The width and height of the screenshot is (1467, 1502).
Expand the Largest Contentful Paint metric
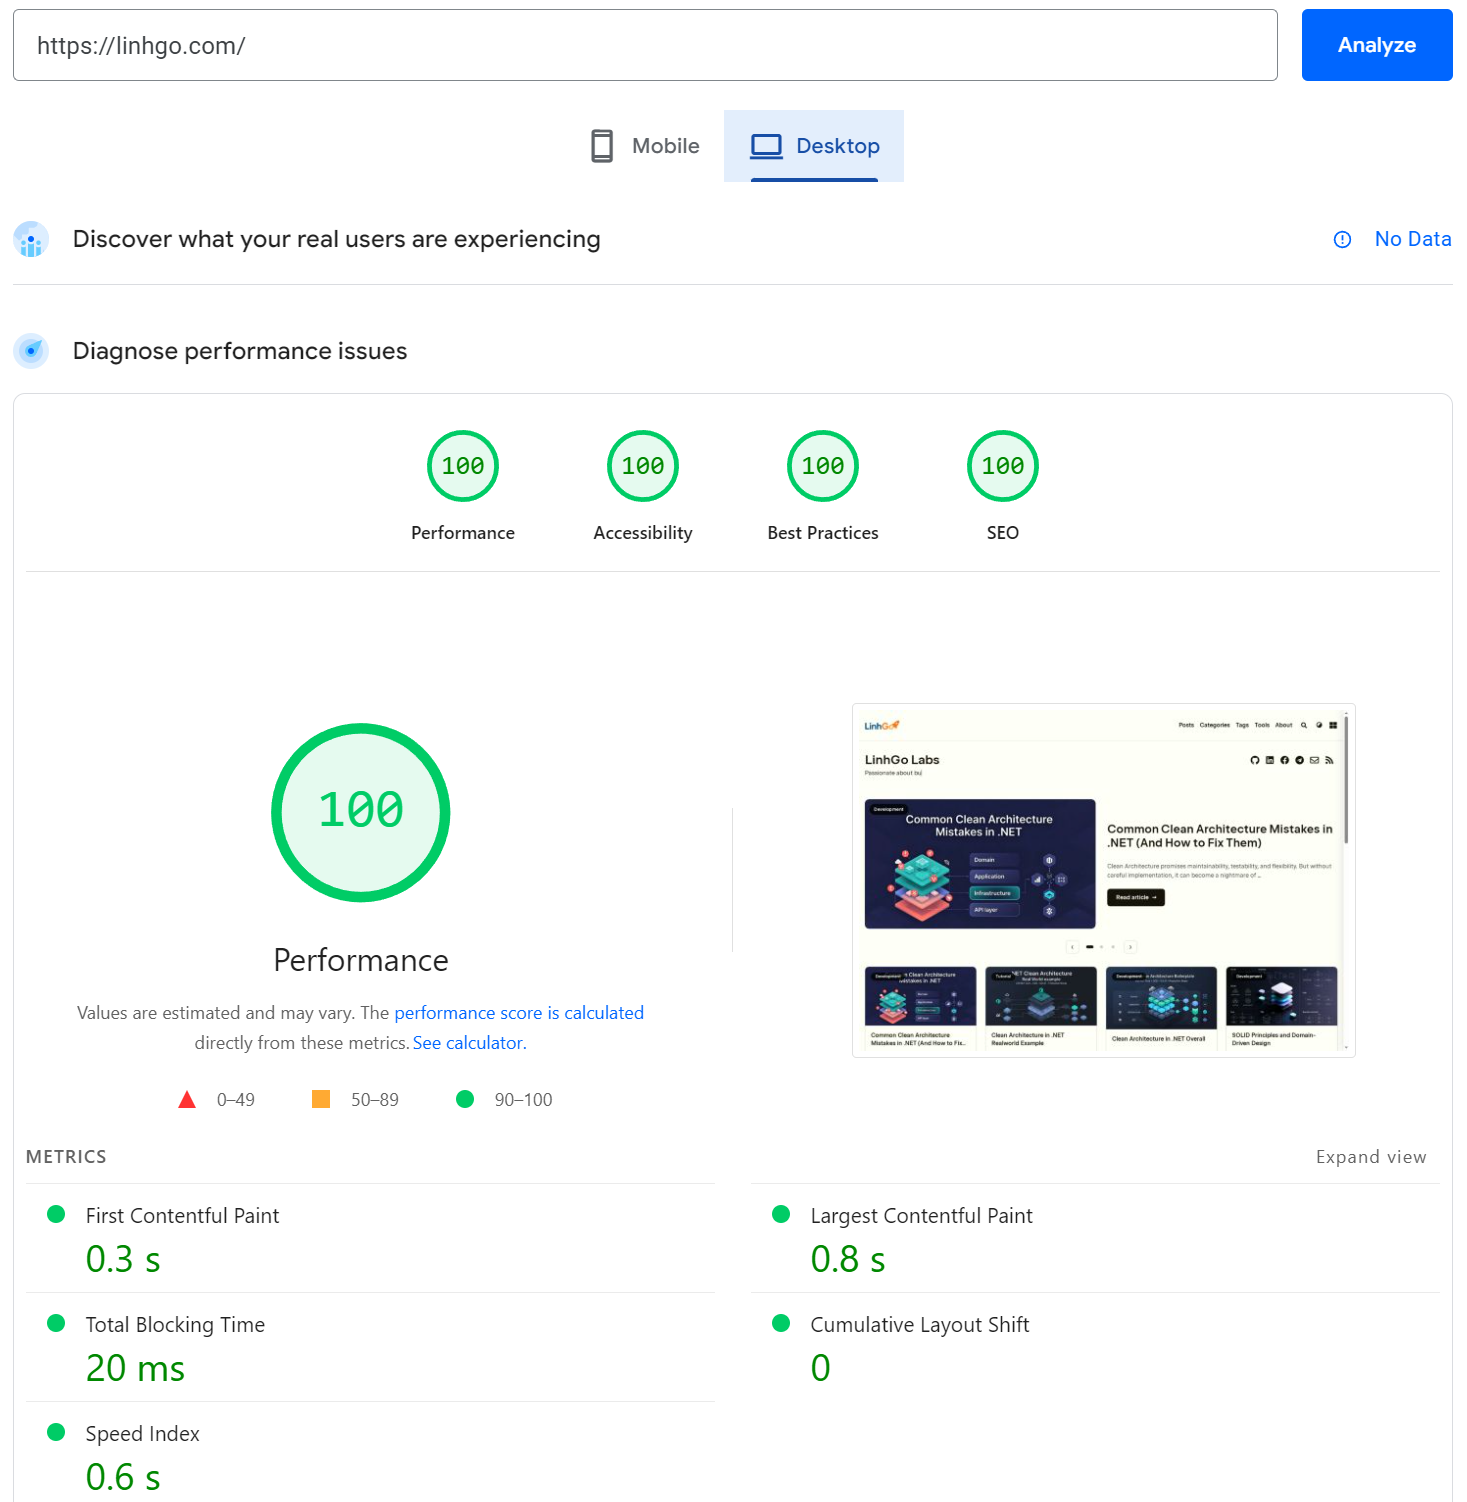pos(921,1216)
